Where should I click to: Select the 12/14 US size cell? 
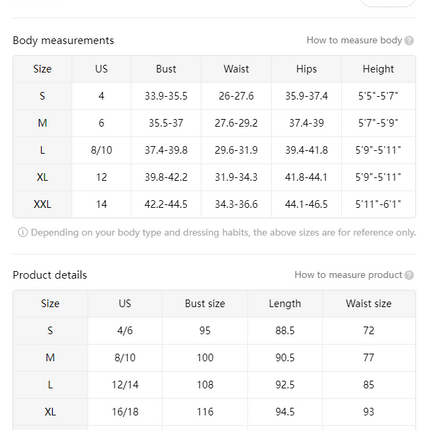(125, 385)
